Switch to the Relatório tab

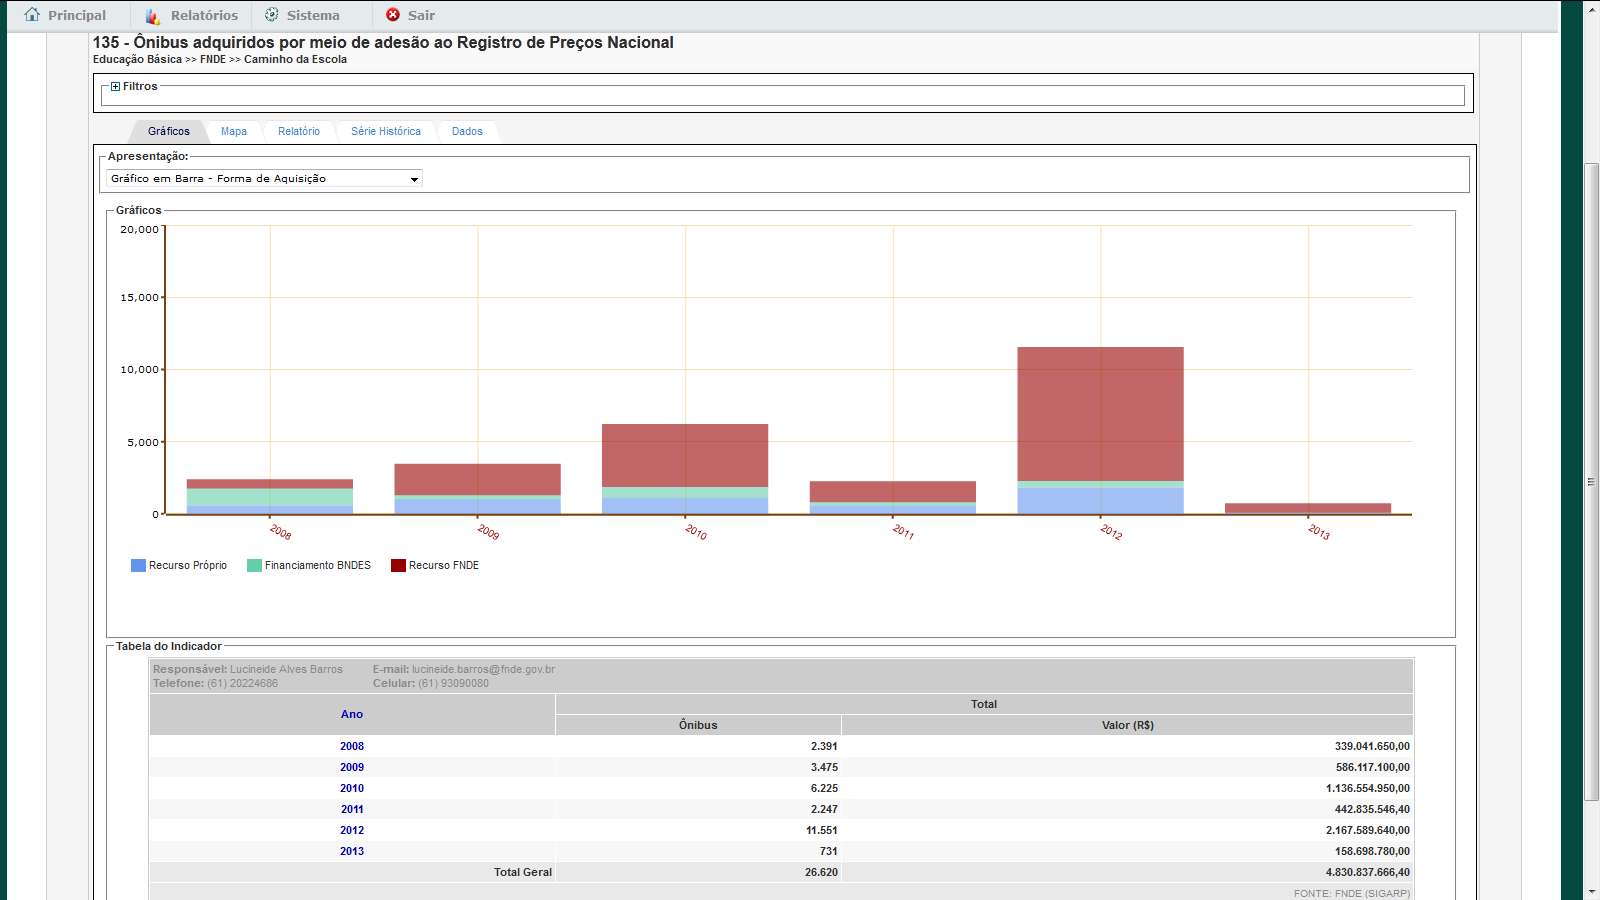[299, 131]
